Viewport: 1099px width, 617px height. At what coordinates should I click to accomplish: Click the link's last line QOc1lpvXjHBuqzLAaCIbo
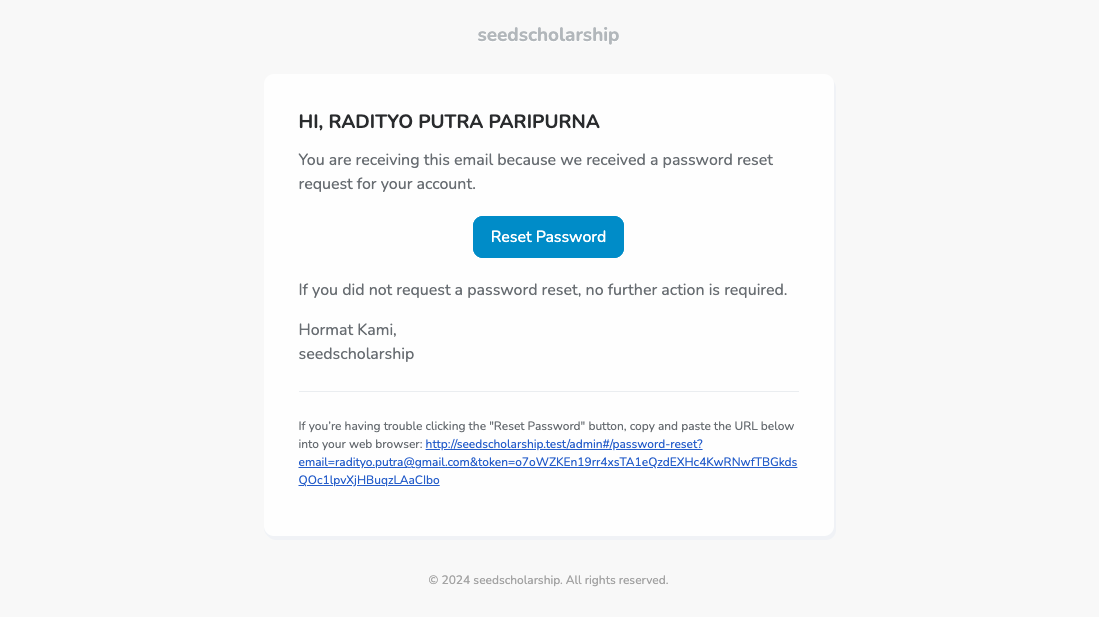click(369, 480)
